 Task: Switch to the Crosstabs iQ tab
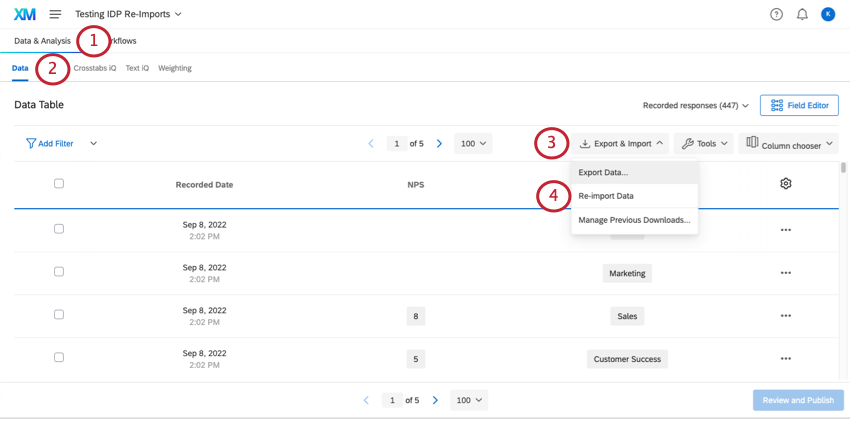pos(95,68)
